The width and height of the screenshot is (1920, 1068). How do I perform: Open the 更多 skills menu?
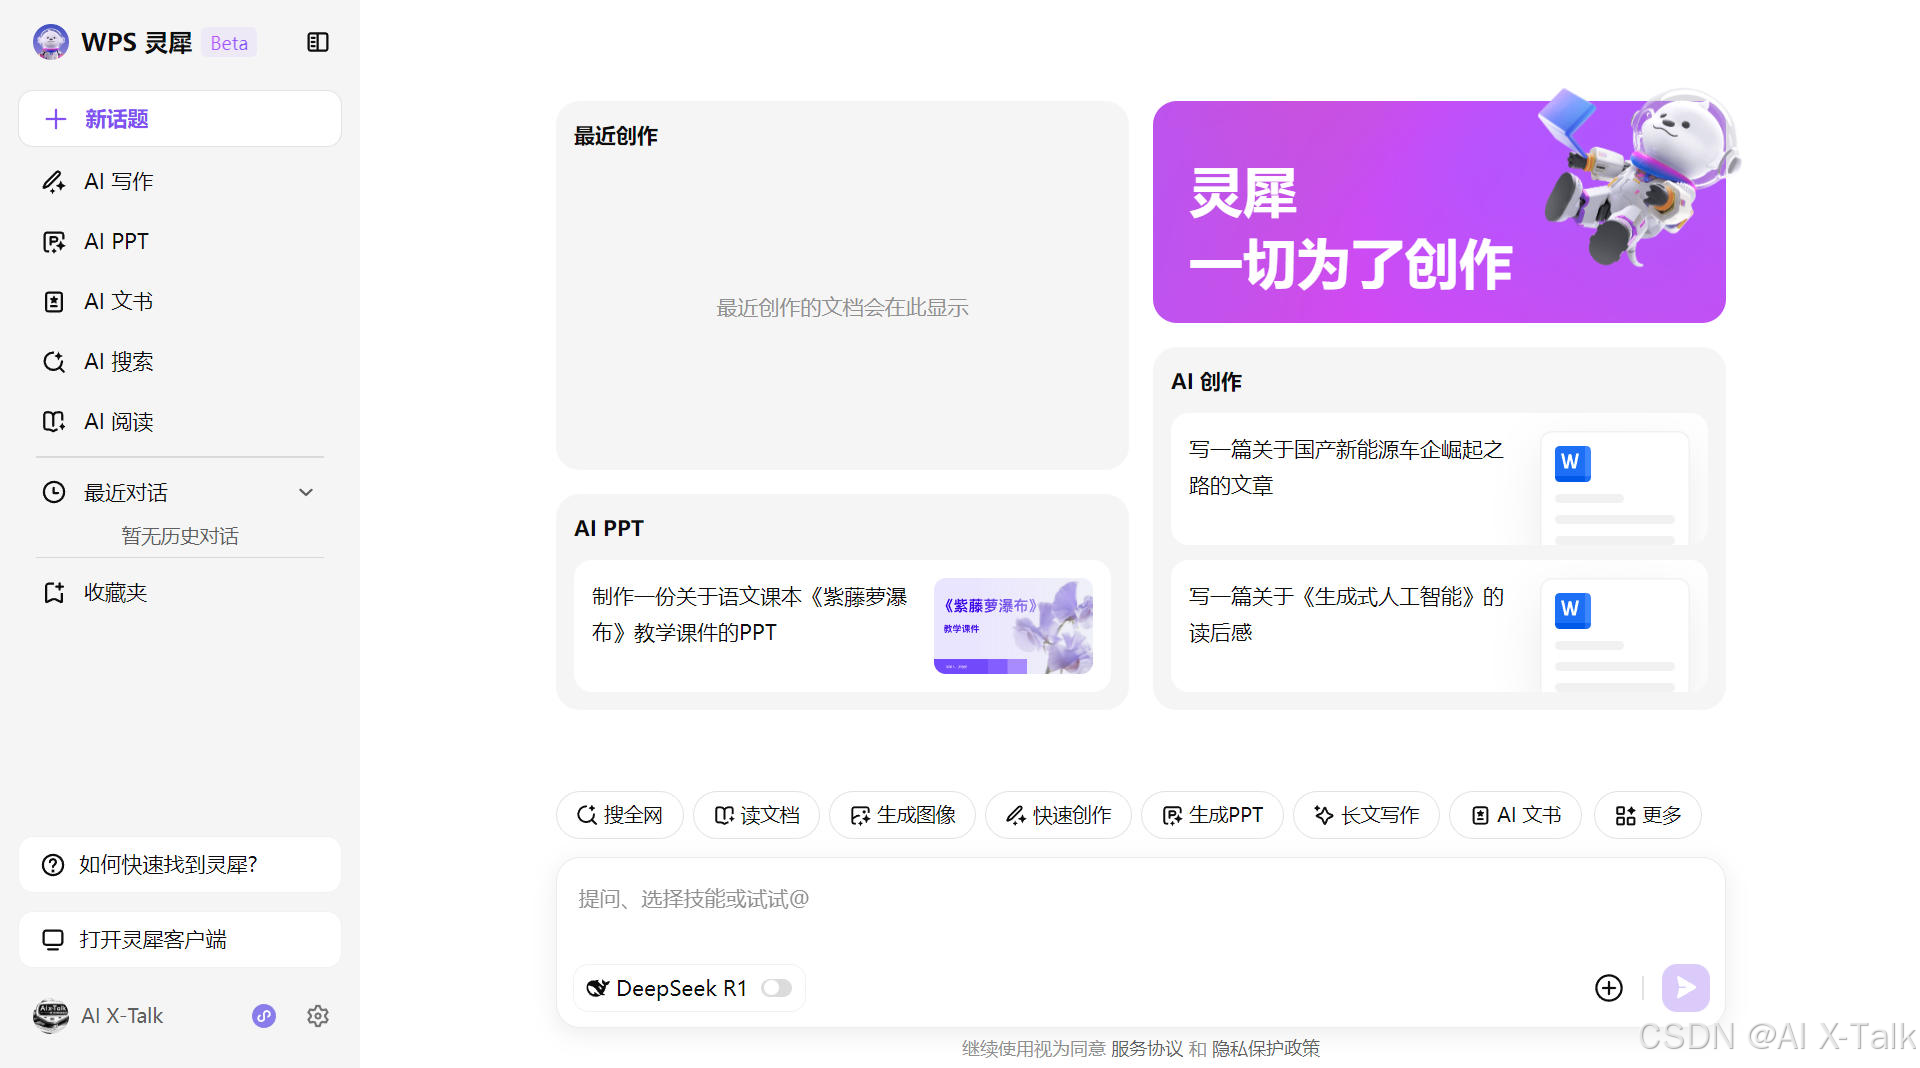coord(1648,815)
